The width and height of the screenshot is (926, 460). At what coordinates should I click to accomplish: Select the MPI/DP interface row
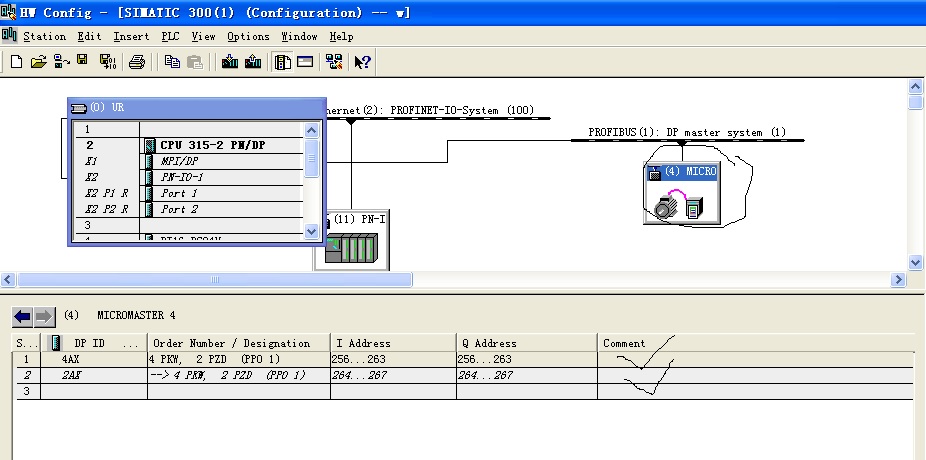[x=188, y=161]
